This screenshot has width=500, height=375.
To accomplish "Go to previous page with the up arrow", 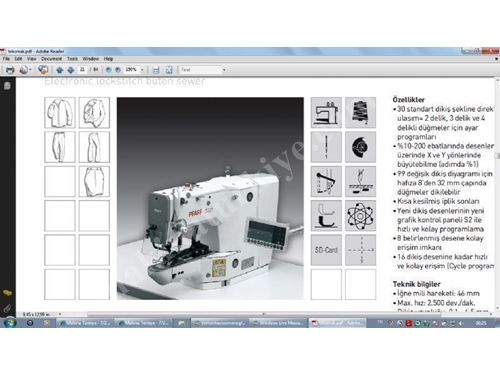I will click(x=60, y=70).
